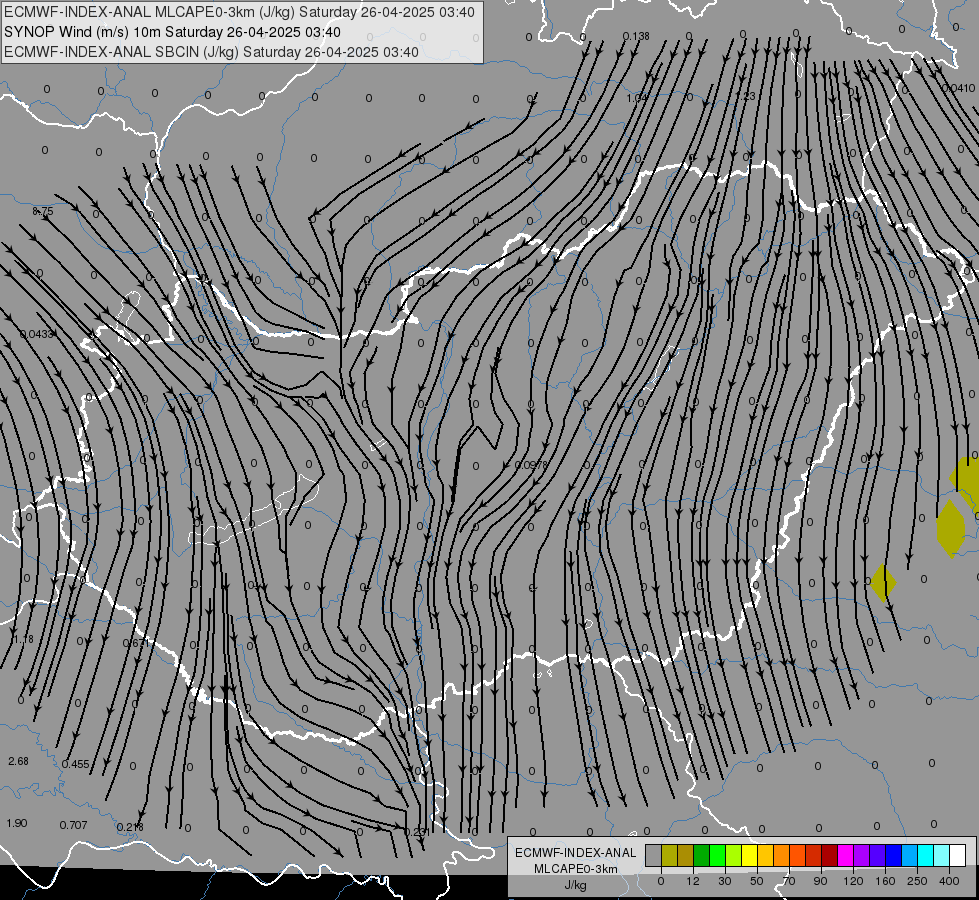Choose the dark red legend swatch

[x=830, y=855]
